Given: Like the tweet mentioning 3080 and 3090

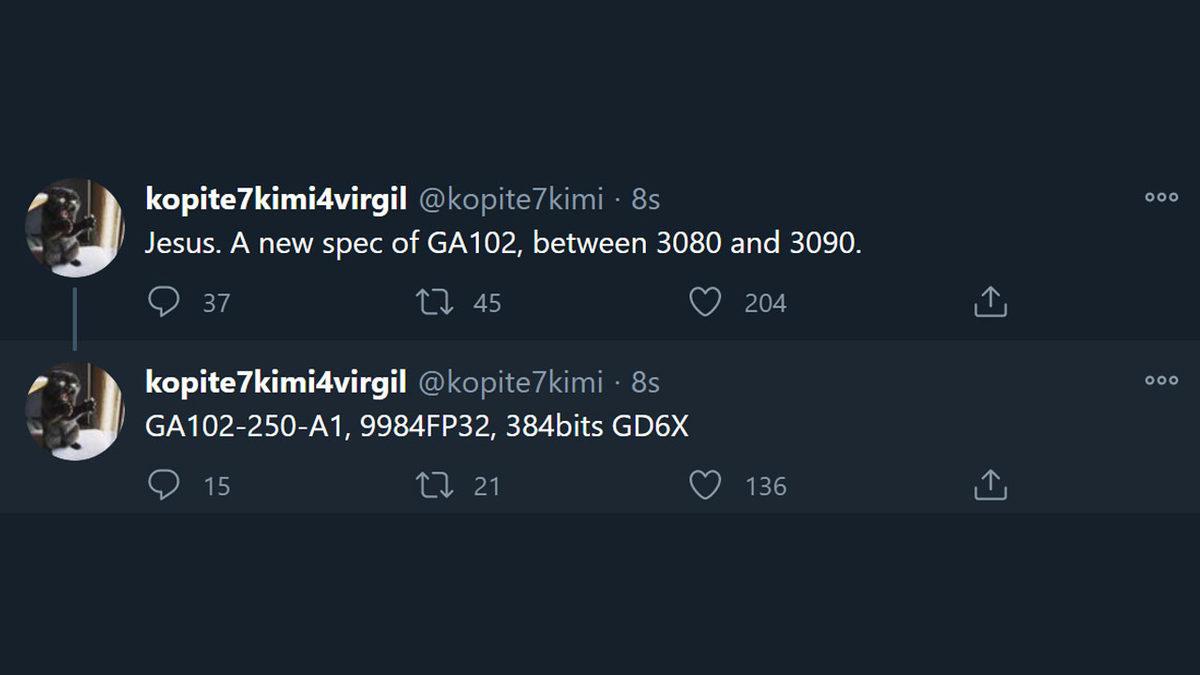Looking at the screenshot, I should point(706,301).
